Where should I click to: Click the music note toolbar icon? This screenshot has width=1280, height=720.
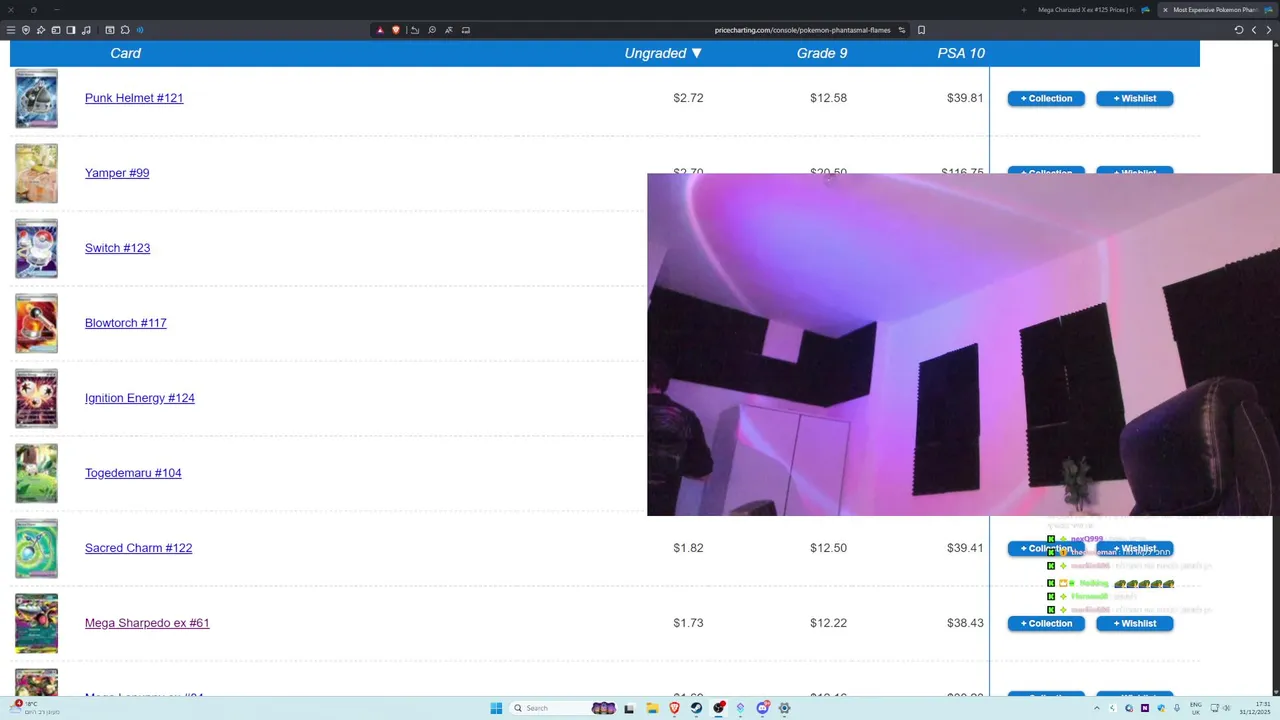click(x=86, y=30)
